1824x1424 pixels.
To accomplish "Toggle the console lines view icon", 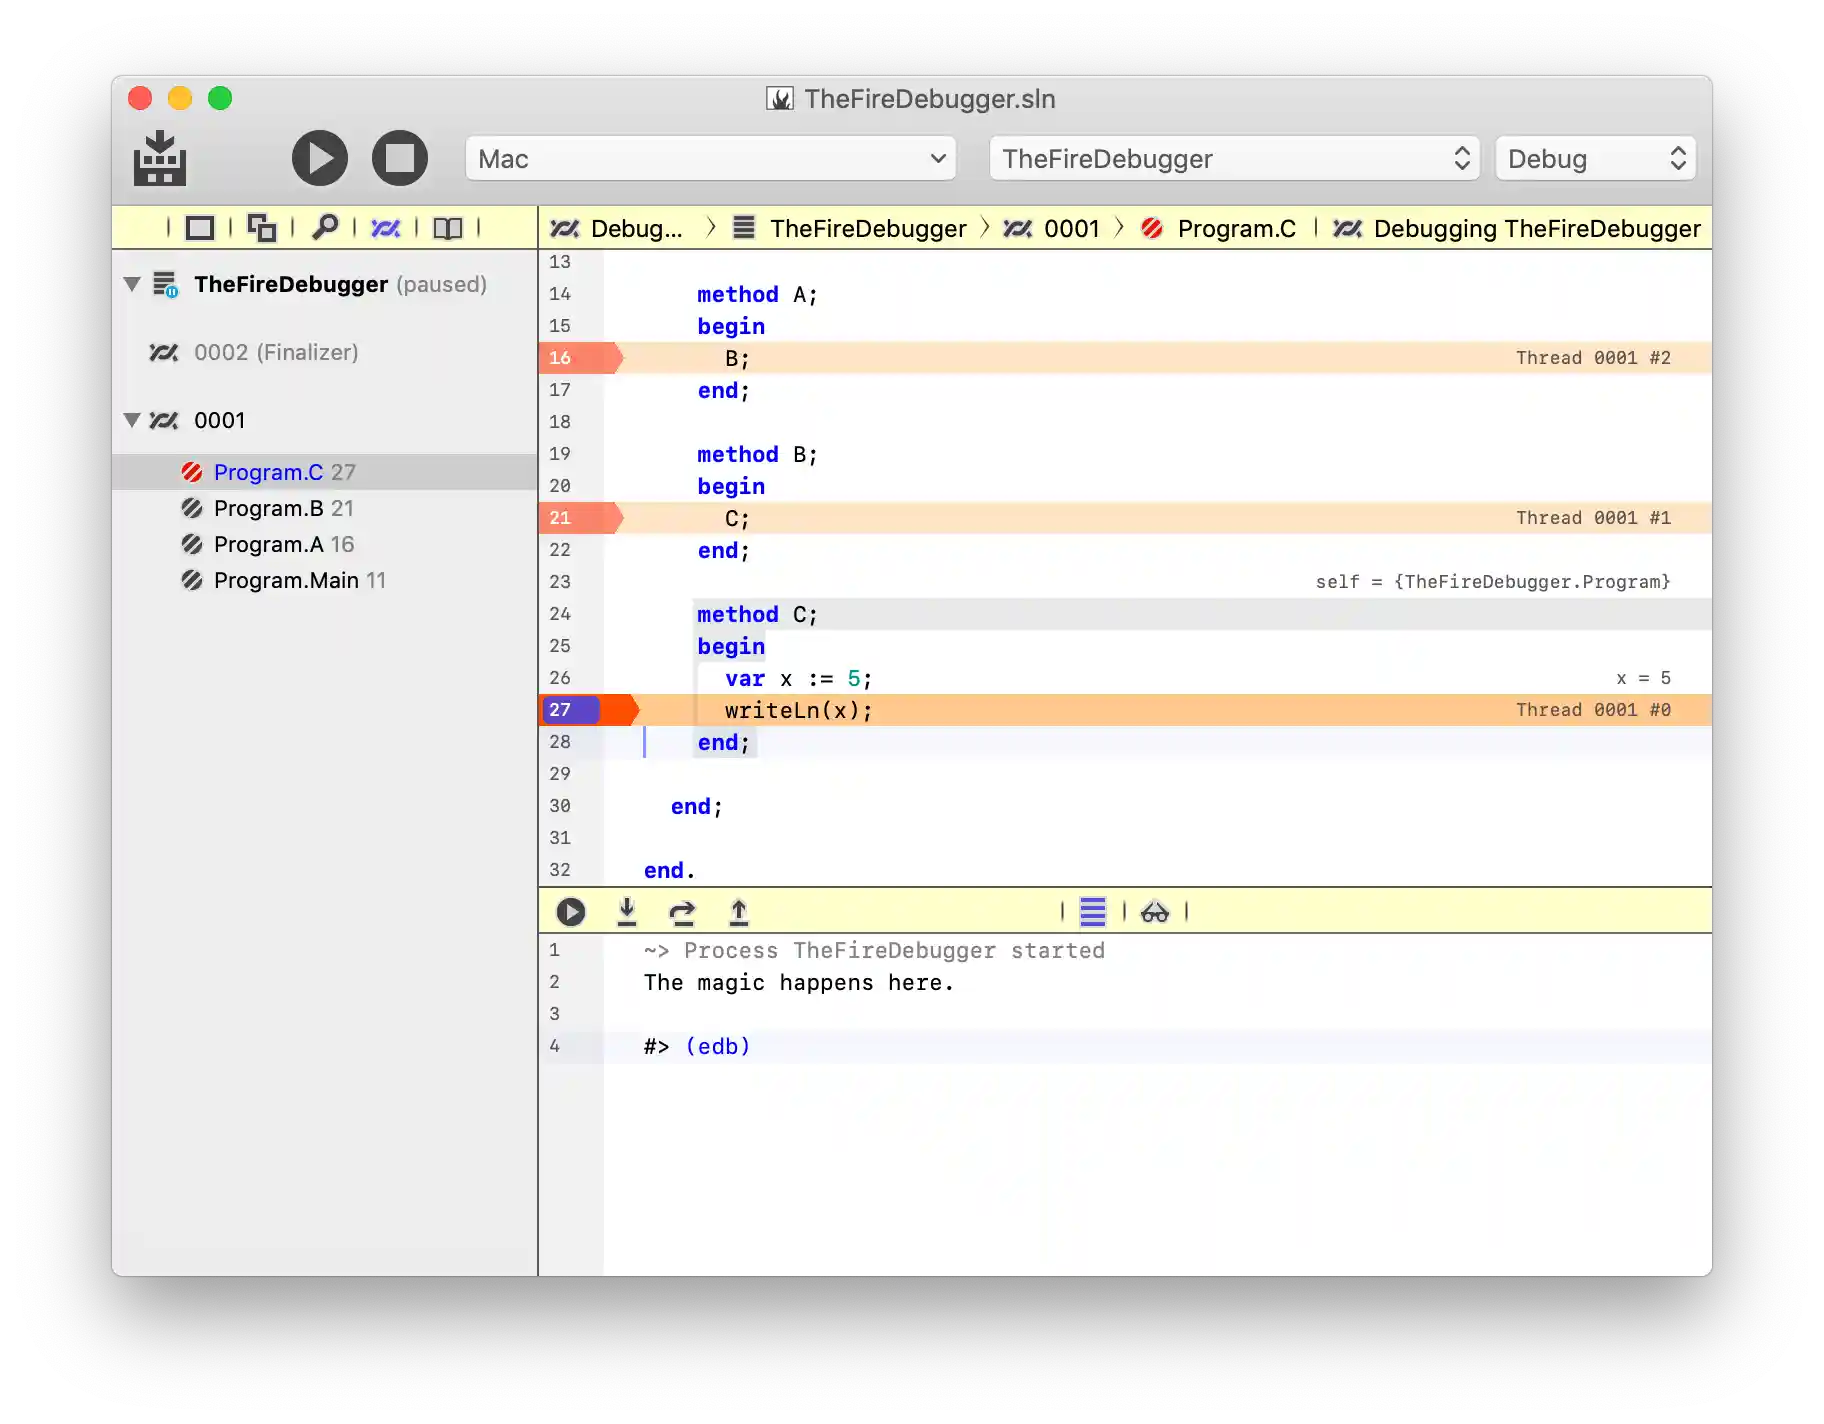I will pos(1092,911).
